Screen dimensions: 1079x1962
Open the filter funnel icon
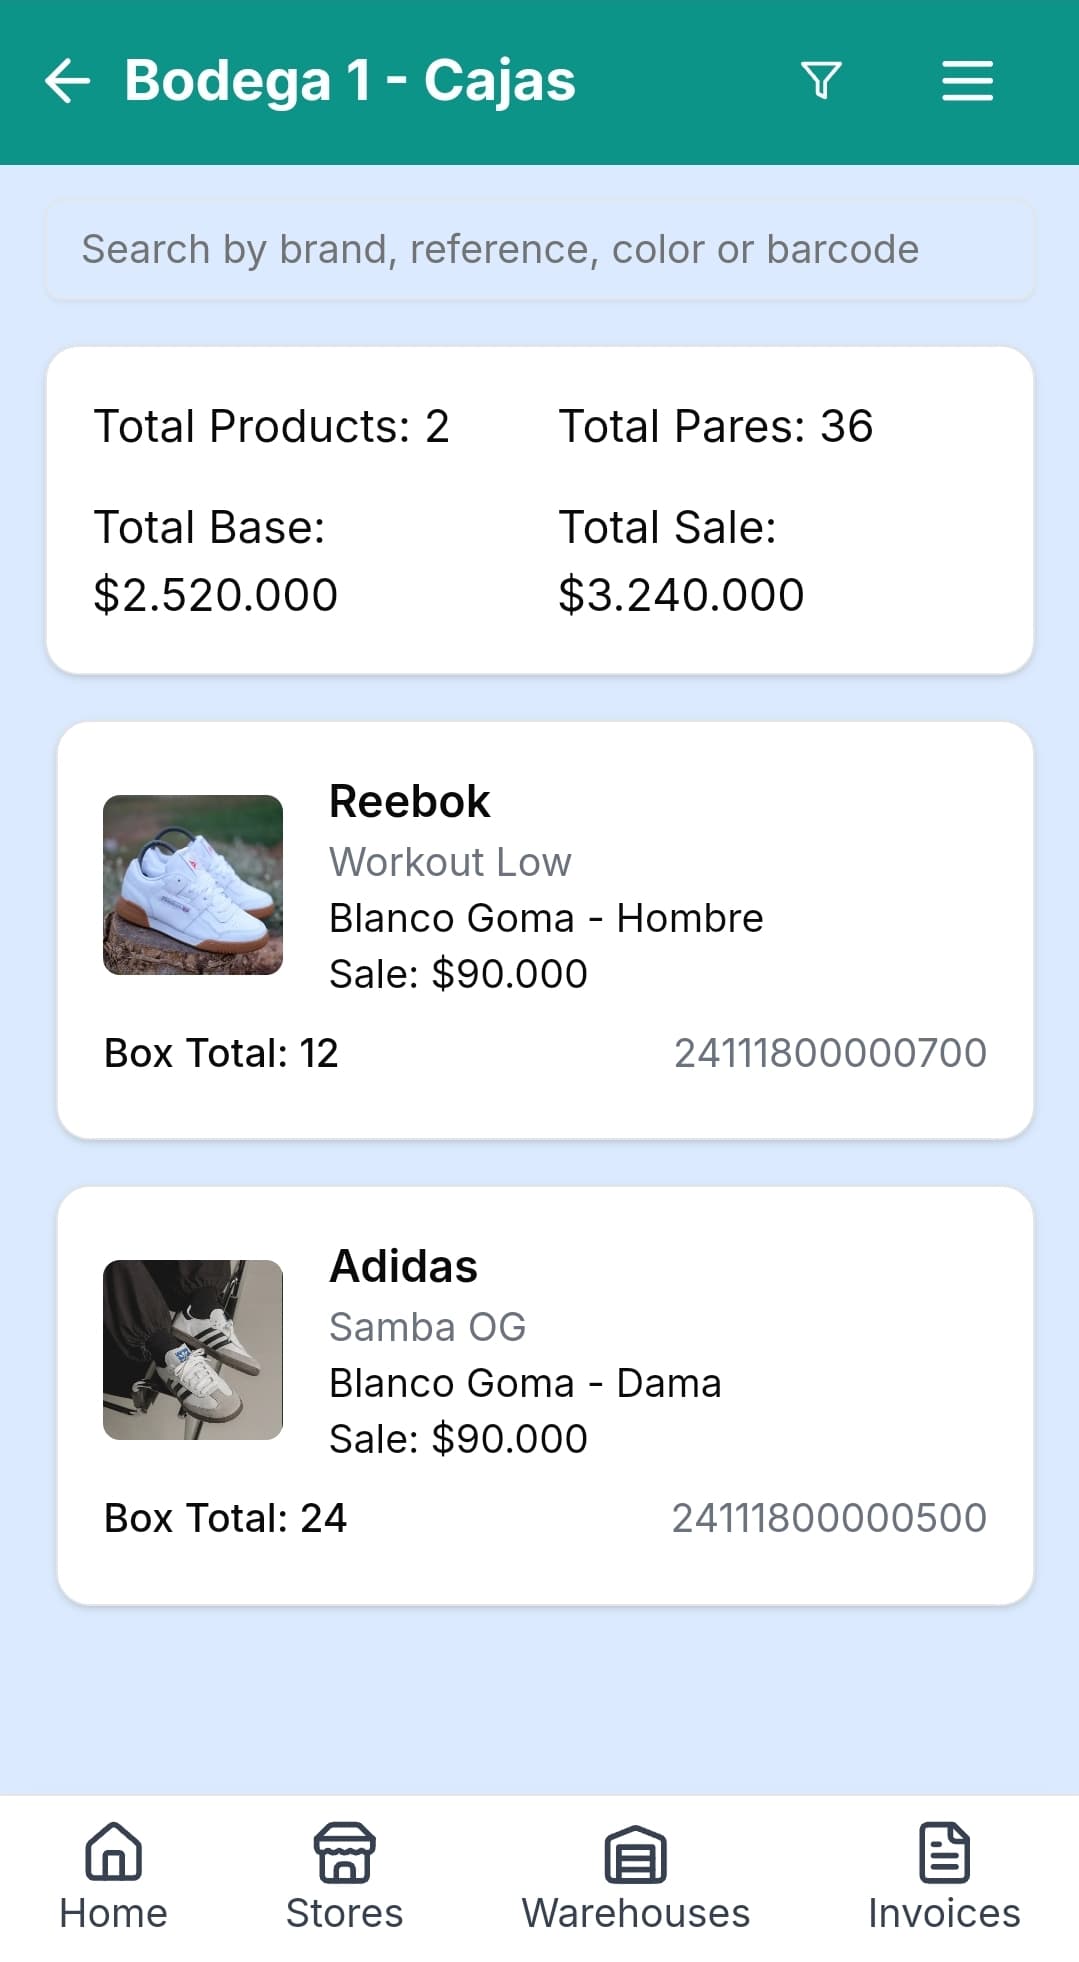[821, 80]
